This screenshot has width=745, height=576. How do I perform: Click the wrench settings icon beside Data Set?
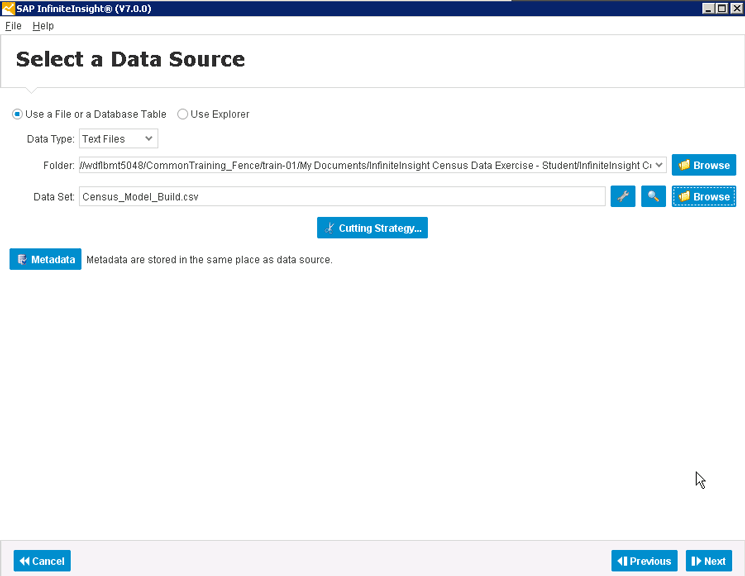tap(622, 196)
